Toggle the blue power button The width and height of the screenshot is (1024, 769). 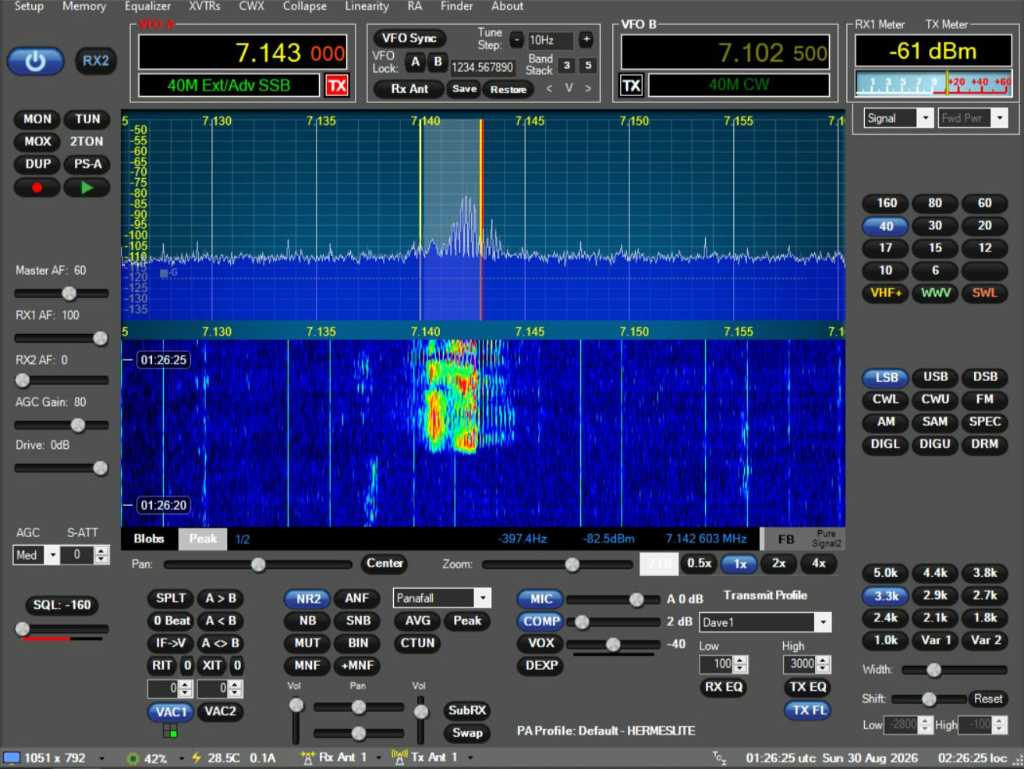(35, 61)
